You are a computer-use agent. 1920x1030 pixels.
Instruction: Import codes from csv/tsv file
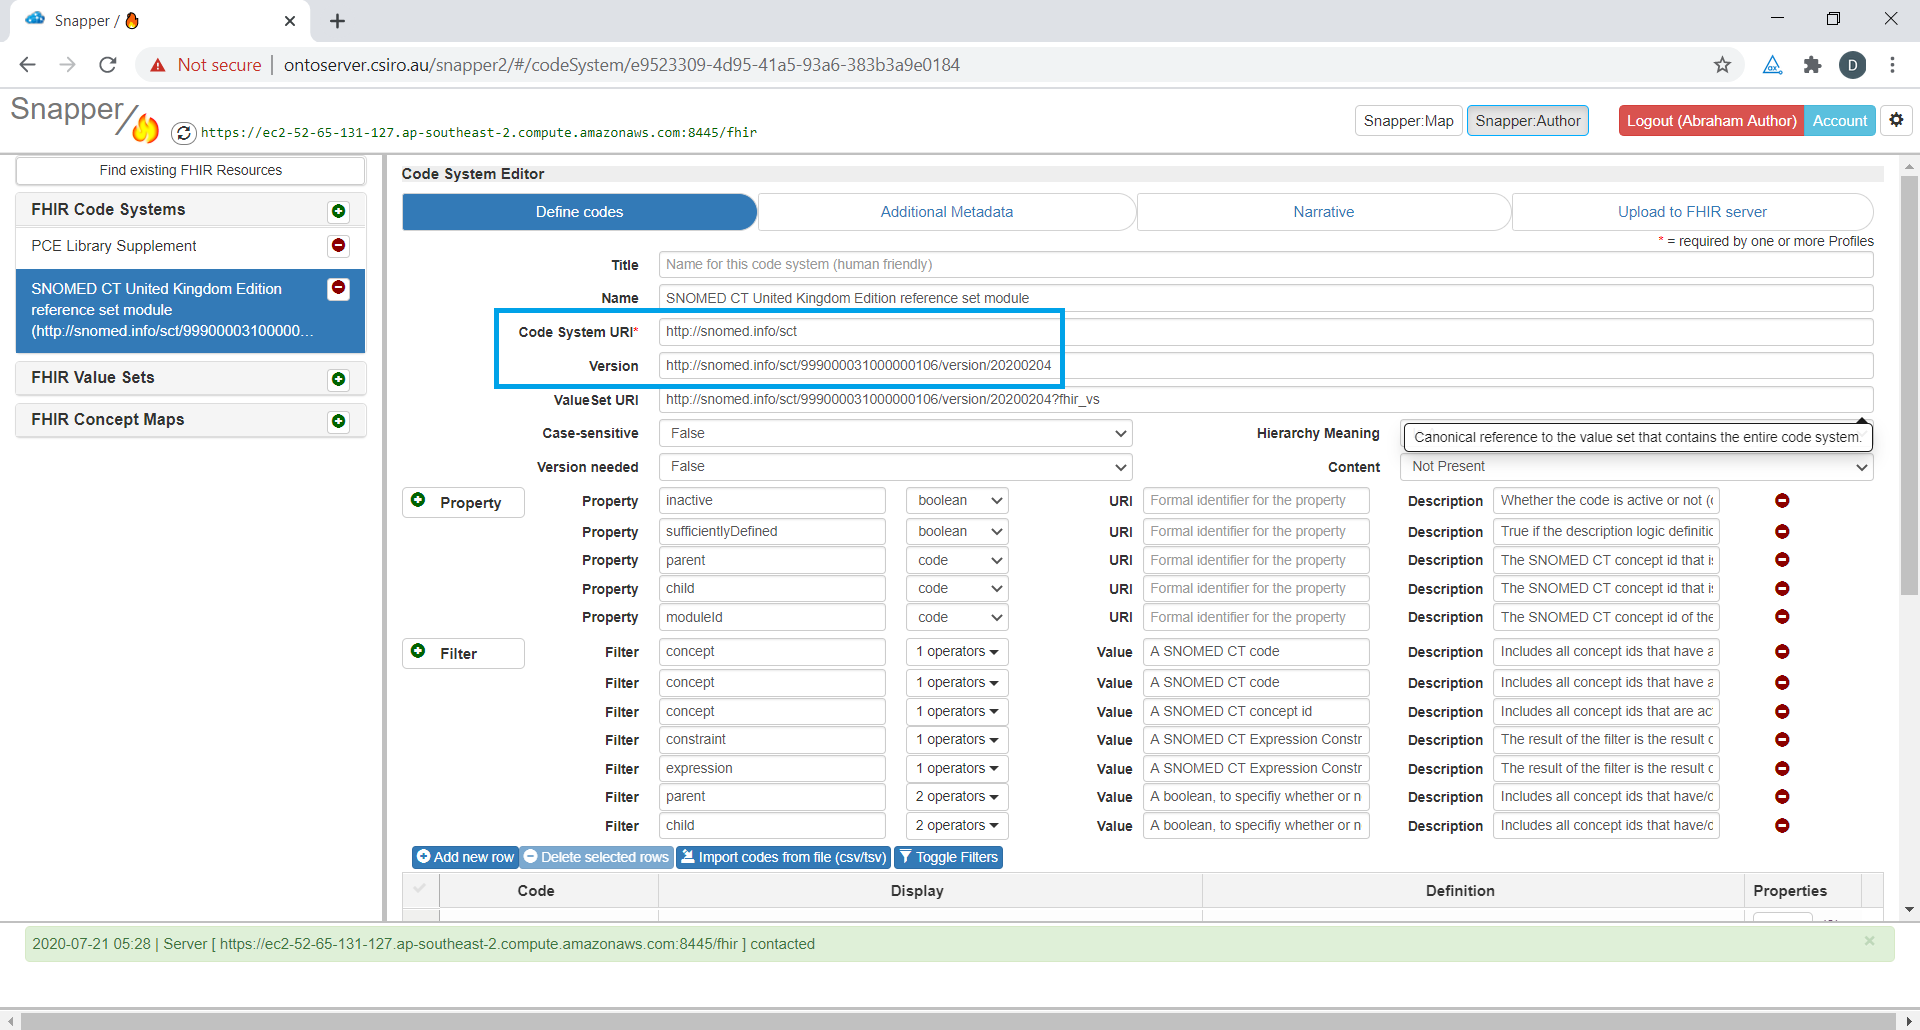point(783,857)
